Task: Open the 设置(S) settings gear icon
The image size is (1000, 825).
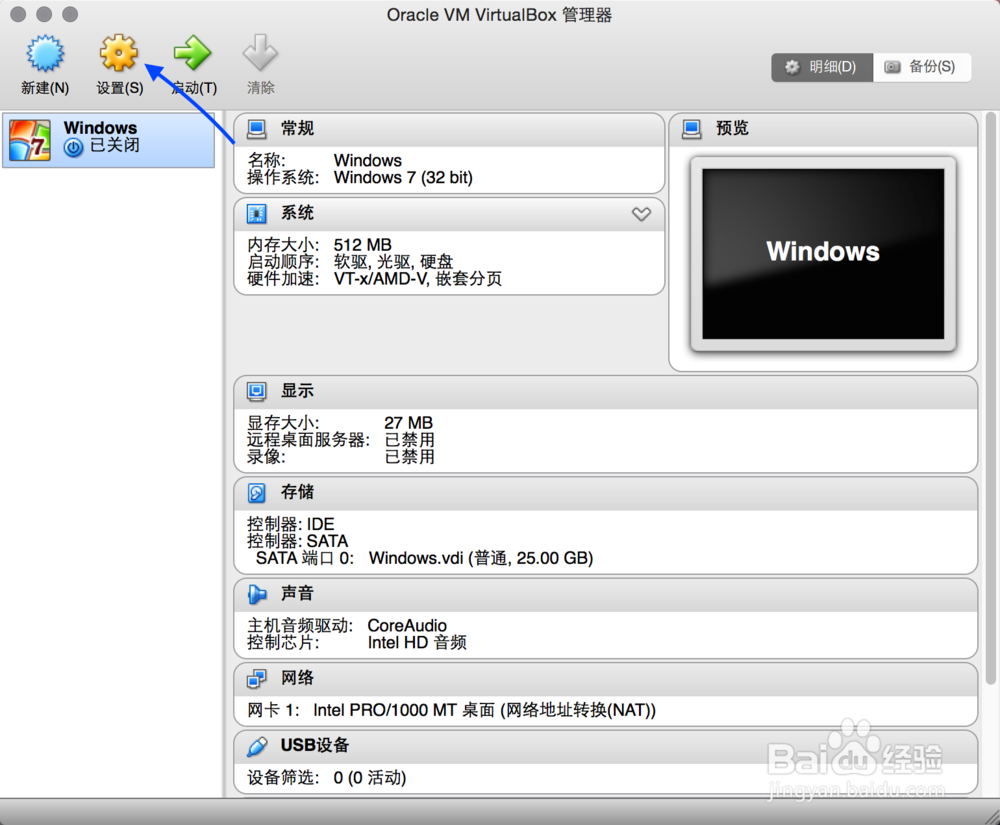Action: [118, 52]
